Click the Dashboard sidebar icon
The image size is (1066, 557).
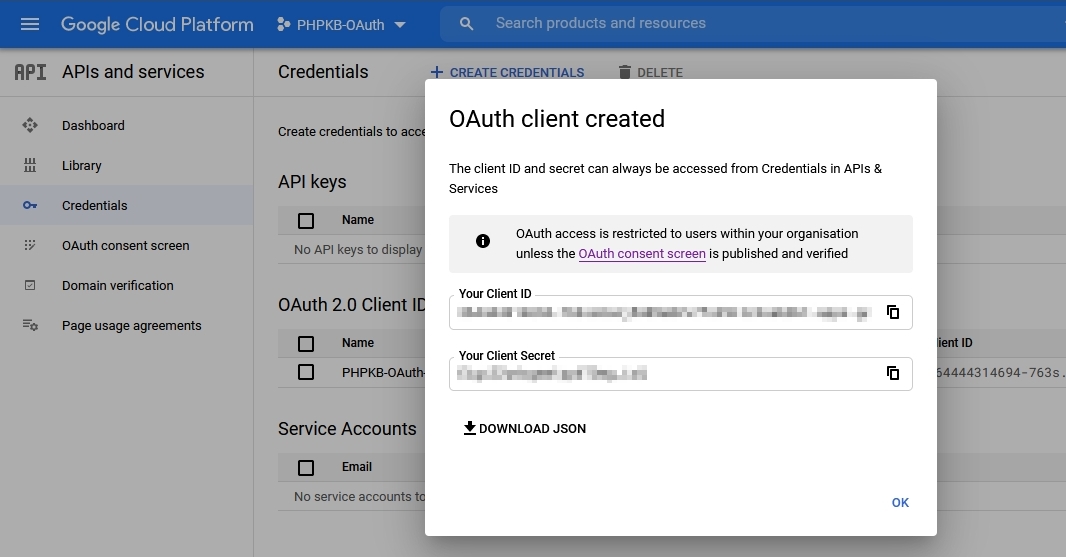coord(30,125)
